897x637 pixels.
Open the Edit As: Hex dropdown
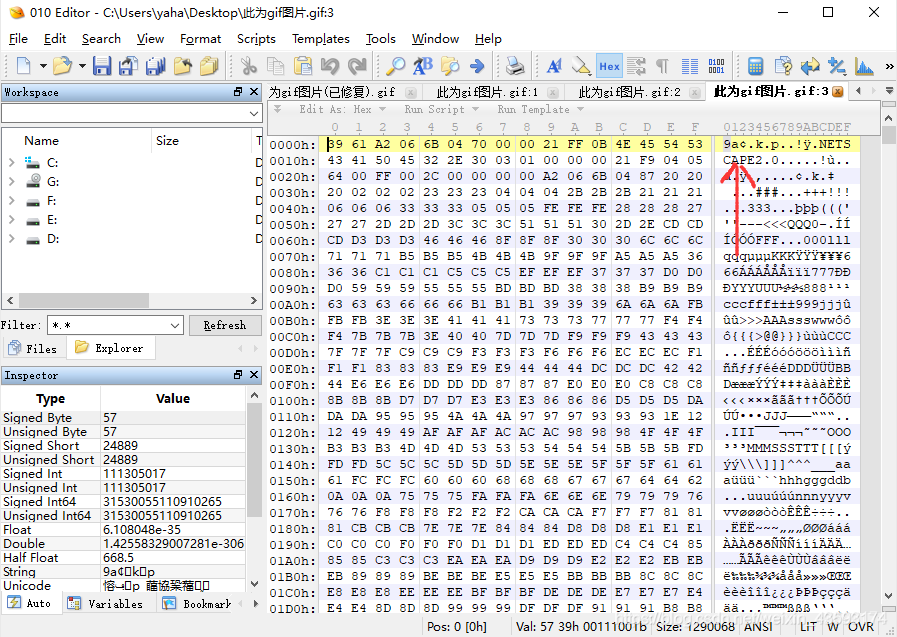[342, 109]
